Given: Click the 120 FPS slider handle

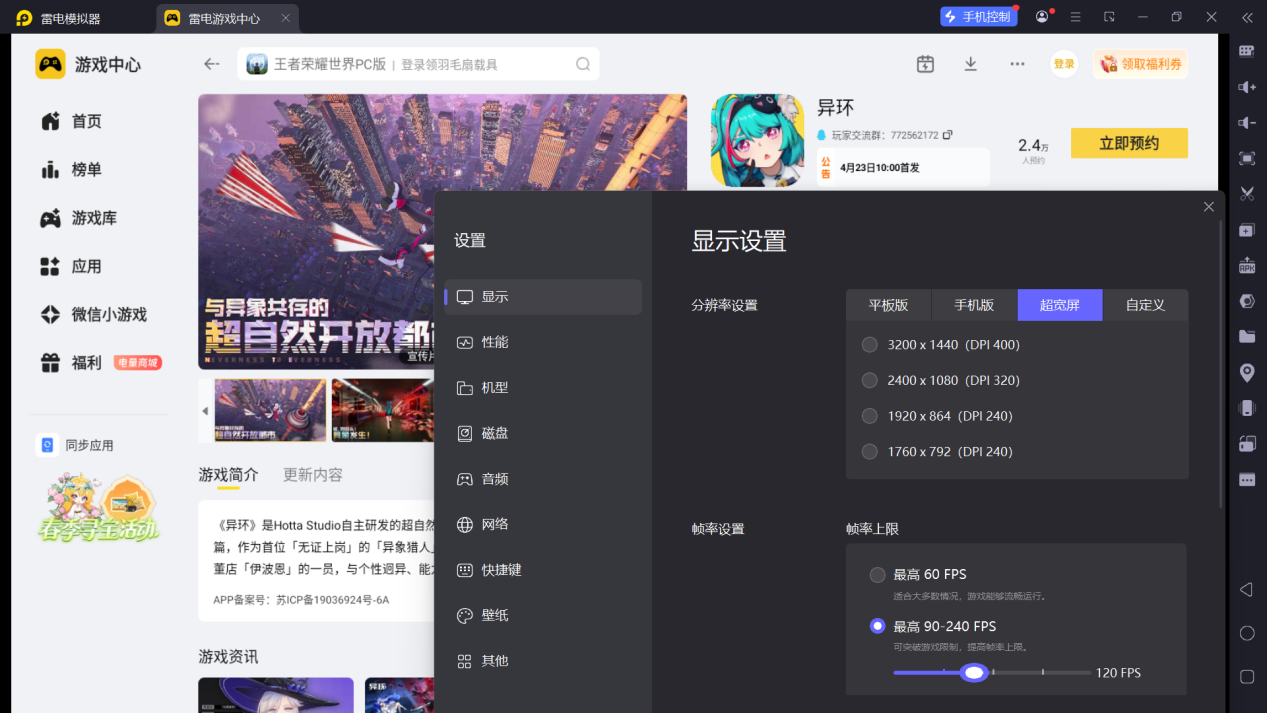Looking at the screenshot, I should (974, 672).
